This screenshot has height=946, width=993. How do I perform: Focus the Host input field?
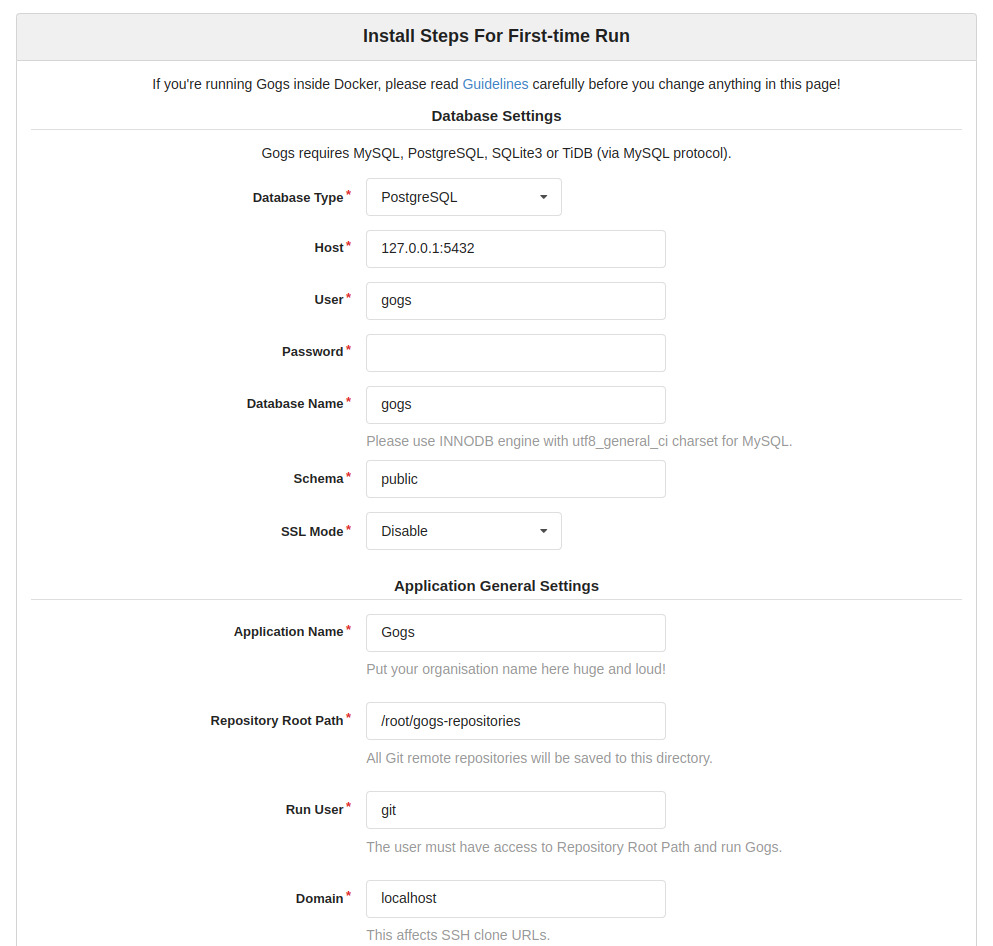(x=515, y=249)
